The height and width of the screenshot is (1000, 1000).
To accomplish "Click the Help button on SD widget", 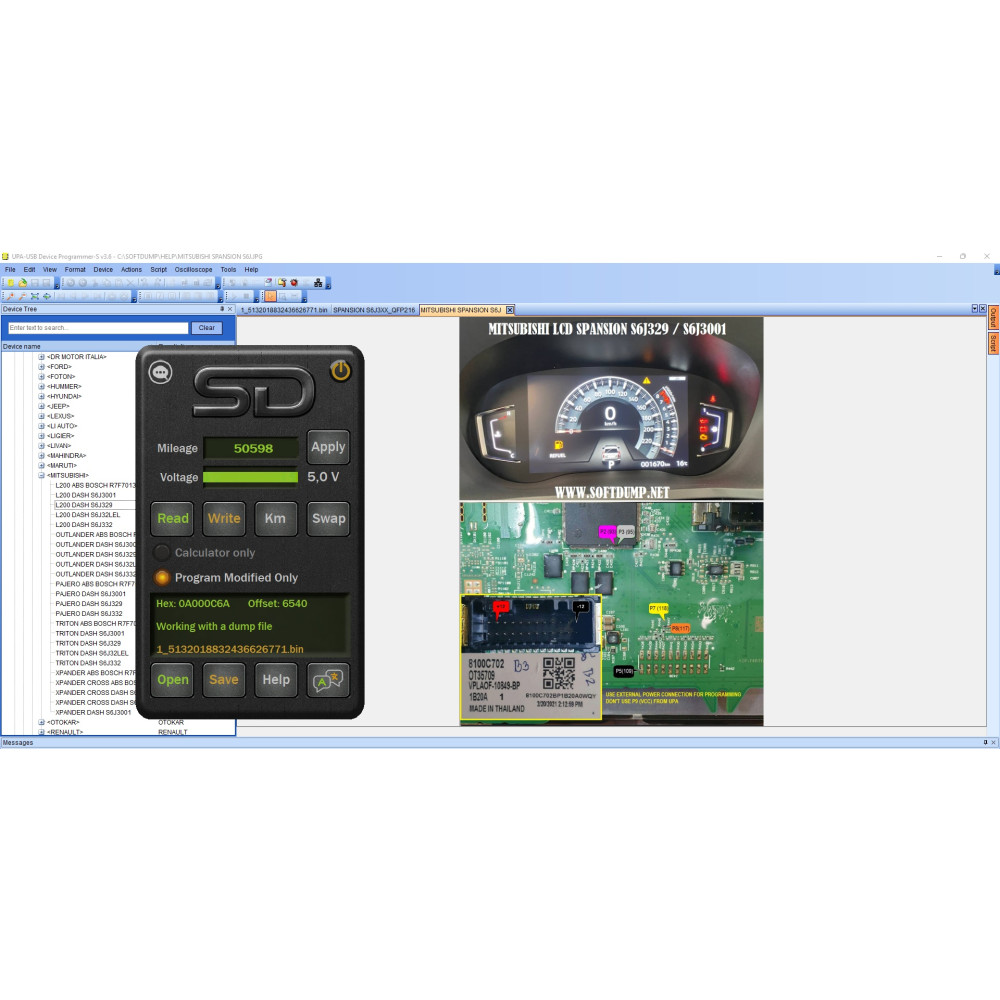I will 276,680.
